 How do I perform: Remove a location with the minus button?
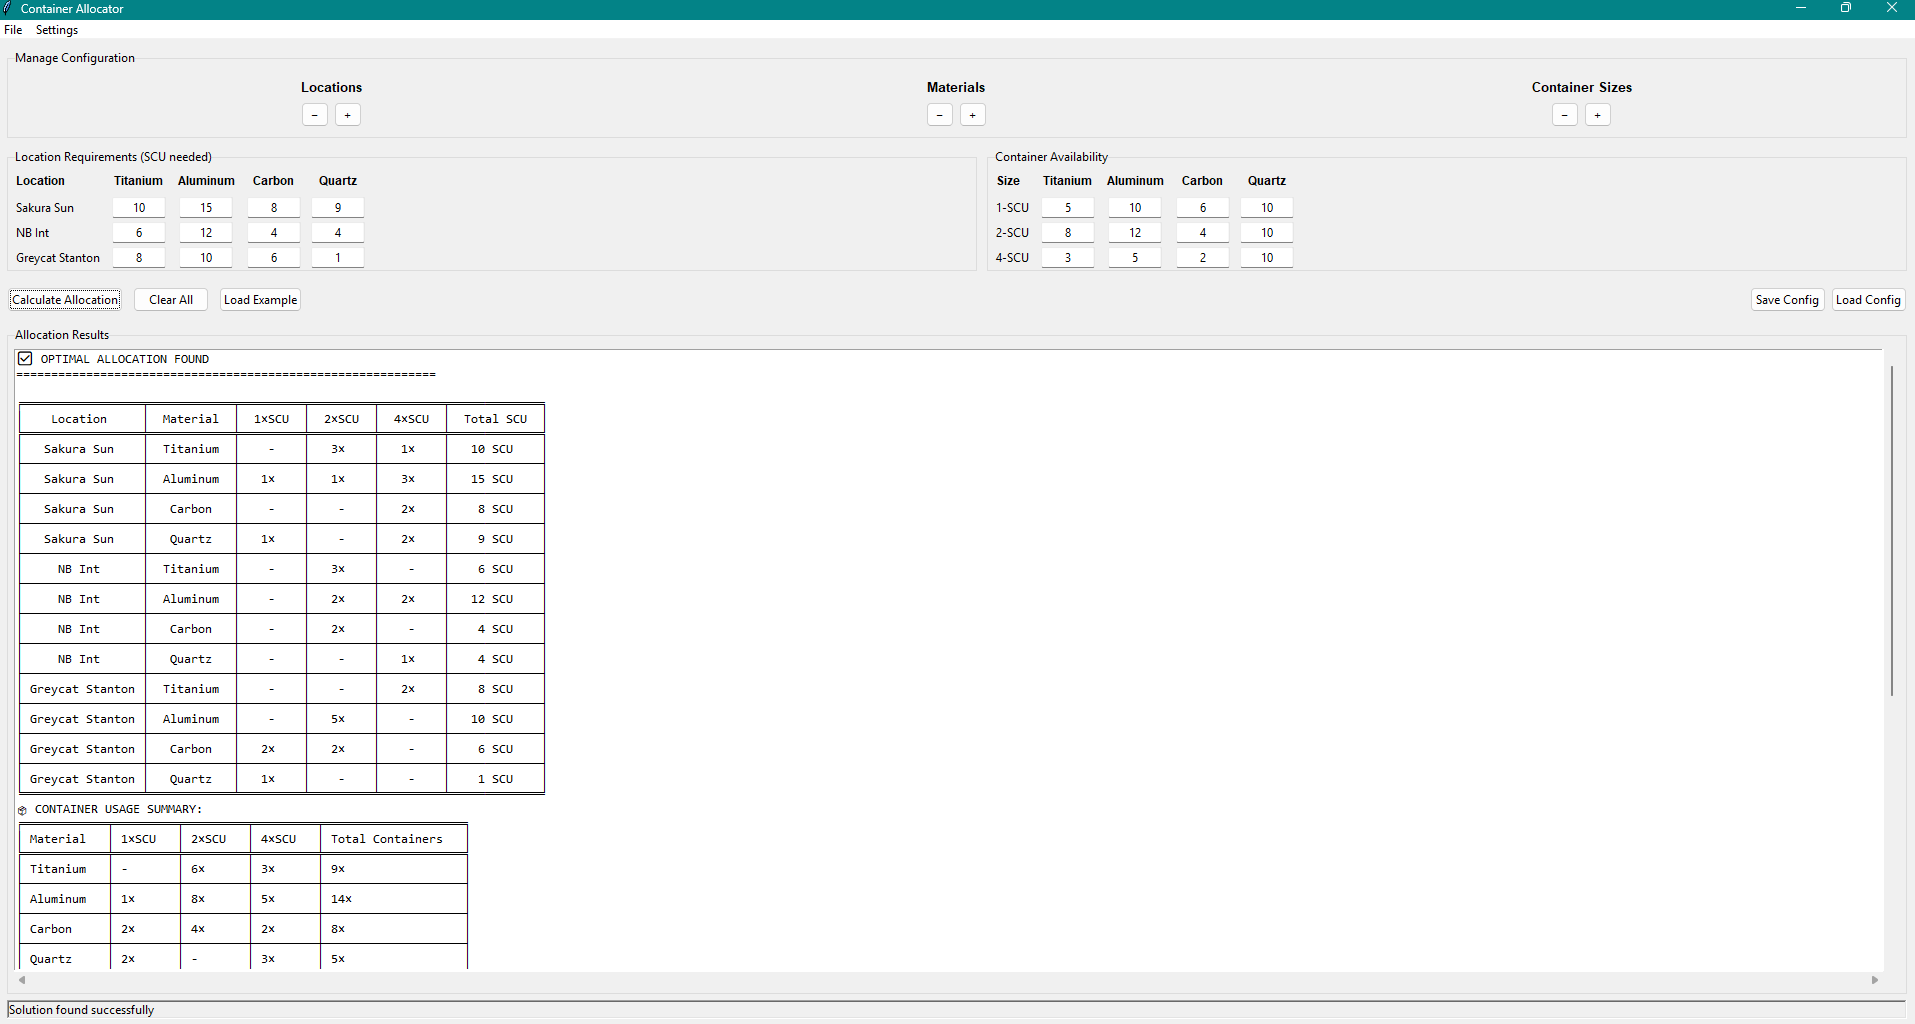point(315,115)
